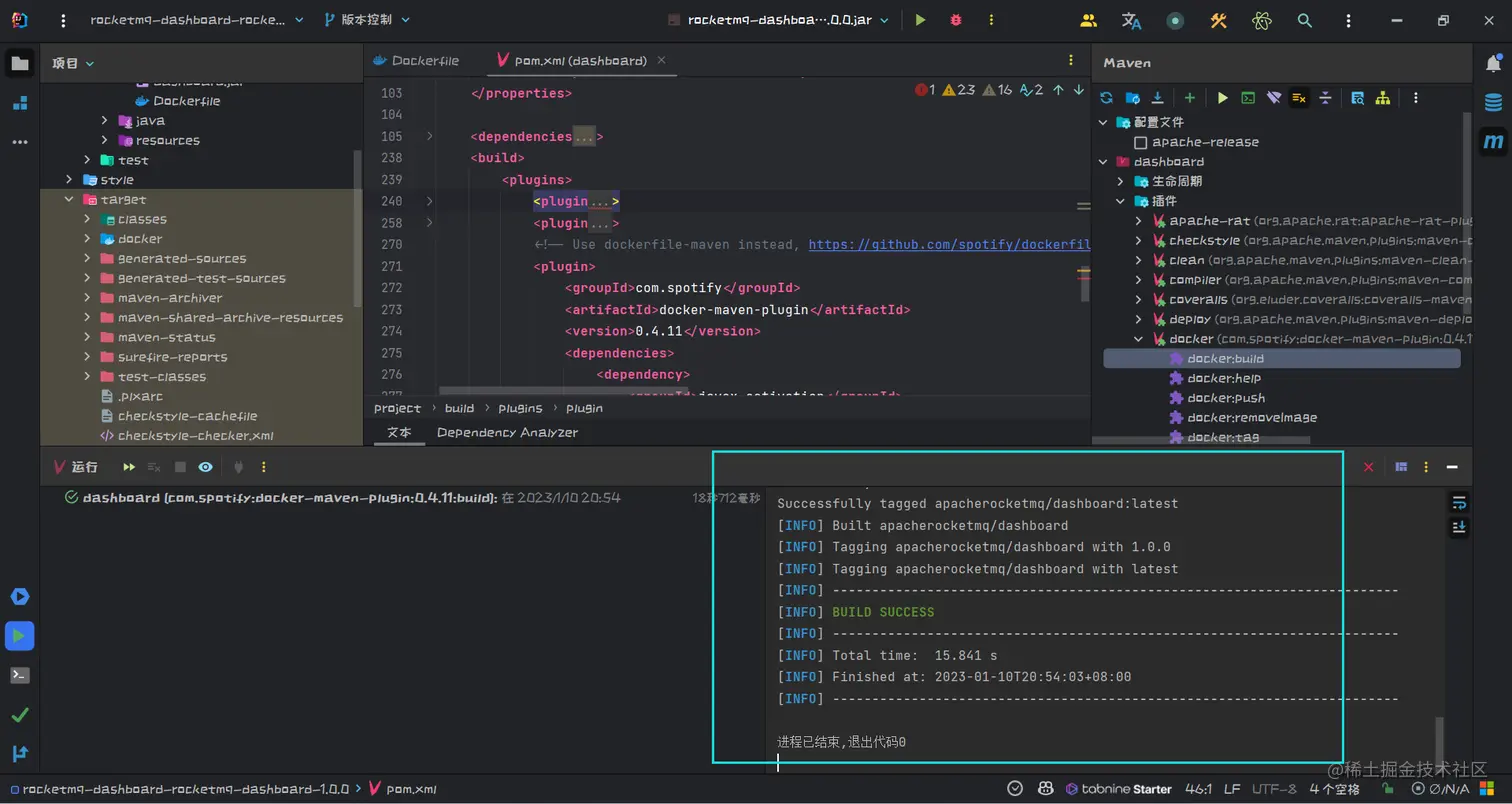Screen dimensions: 1512x804
Task: Click the build breadcrumb in the editor
Action: click(459, 408)
